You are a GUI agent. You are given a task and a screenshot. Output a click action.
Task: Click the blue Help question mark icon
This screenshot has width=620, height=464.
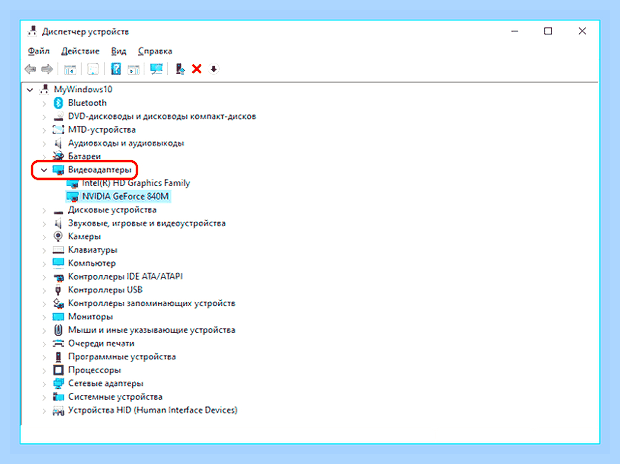pyautogui.click(x=115, y=69)
